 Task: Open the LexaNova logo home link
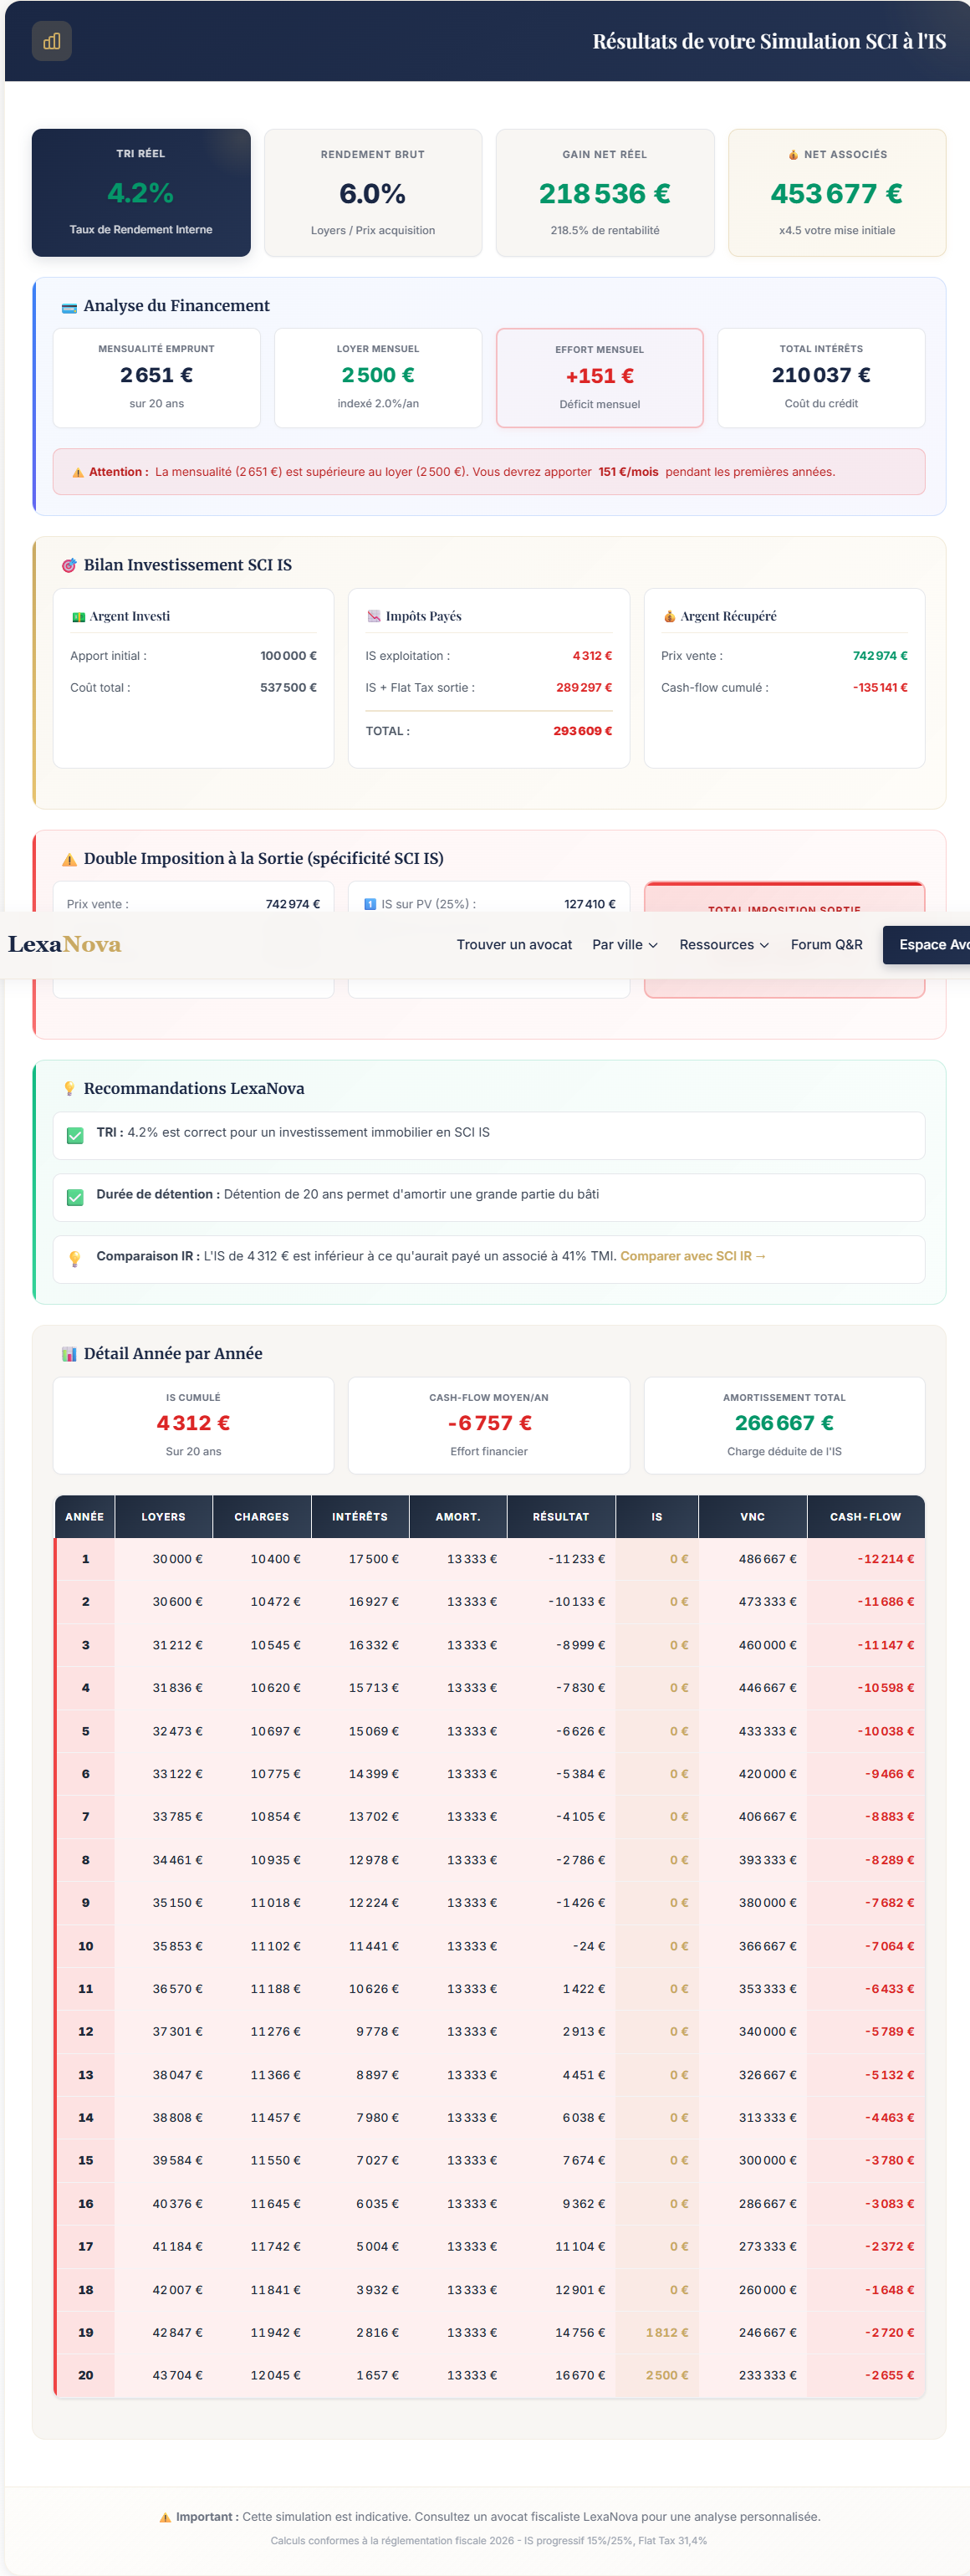tap(65, 944)
